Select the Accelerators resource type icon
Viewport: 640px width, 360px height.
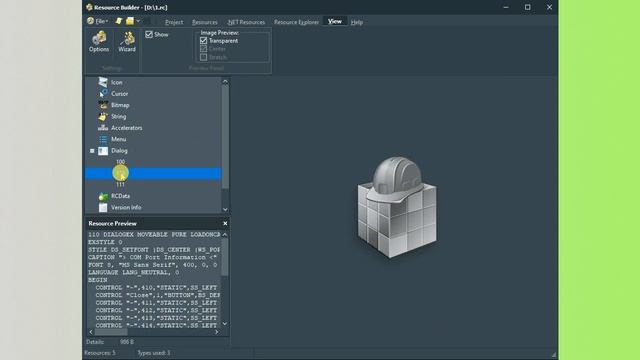point(103,128)
